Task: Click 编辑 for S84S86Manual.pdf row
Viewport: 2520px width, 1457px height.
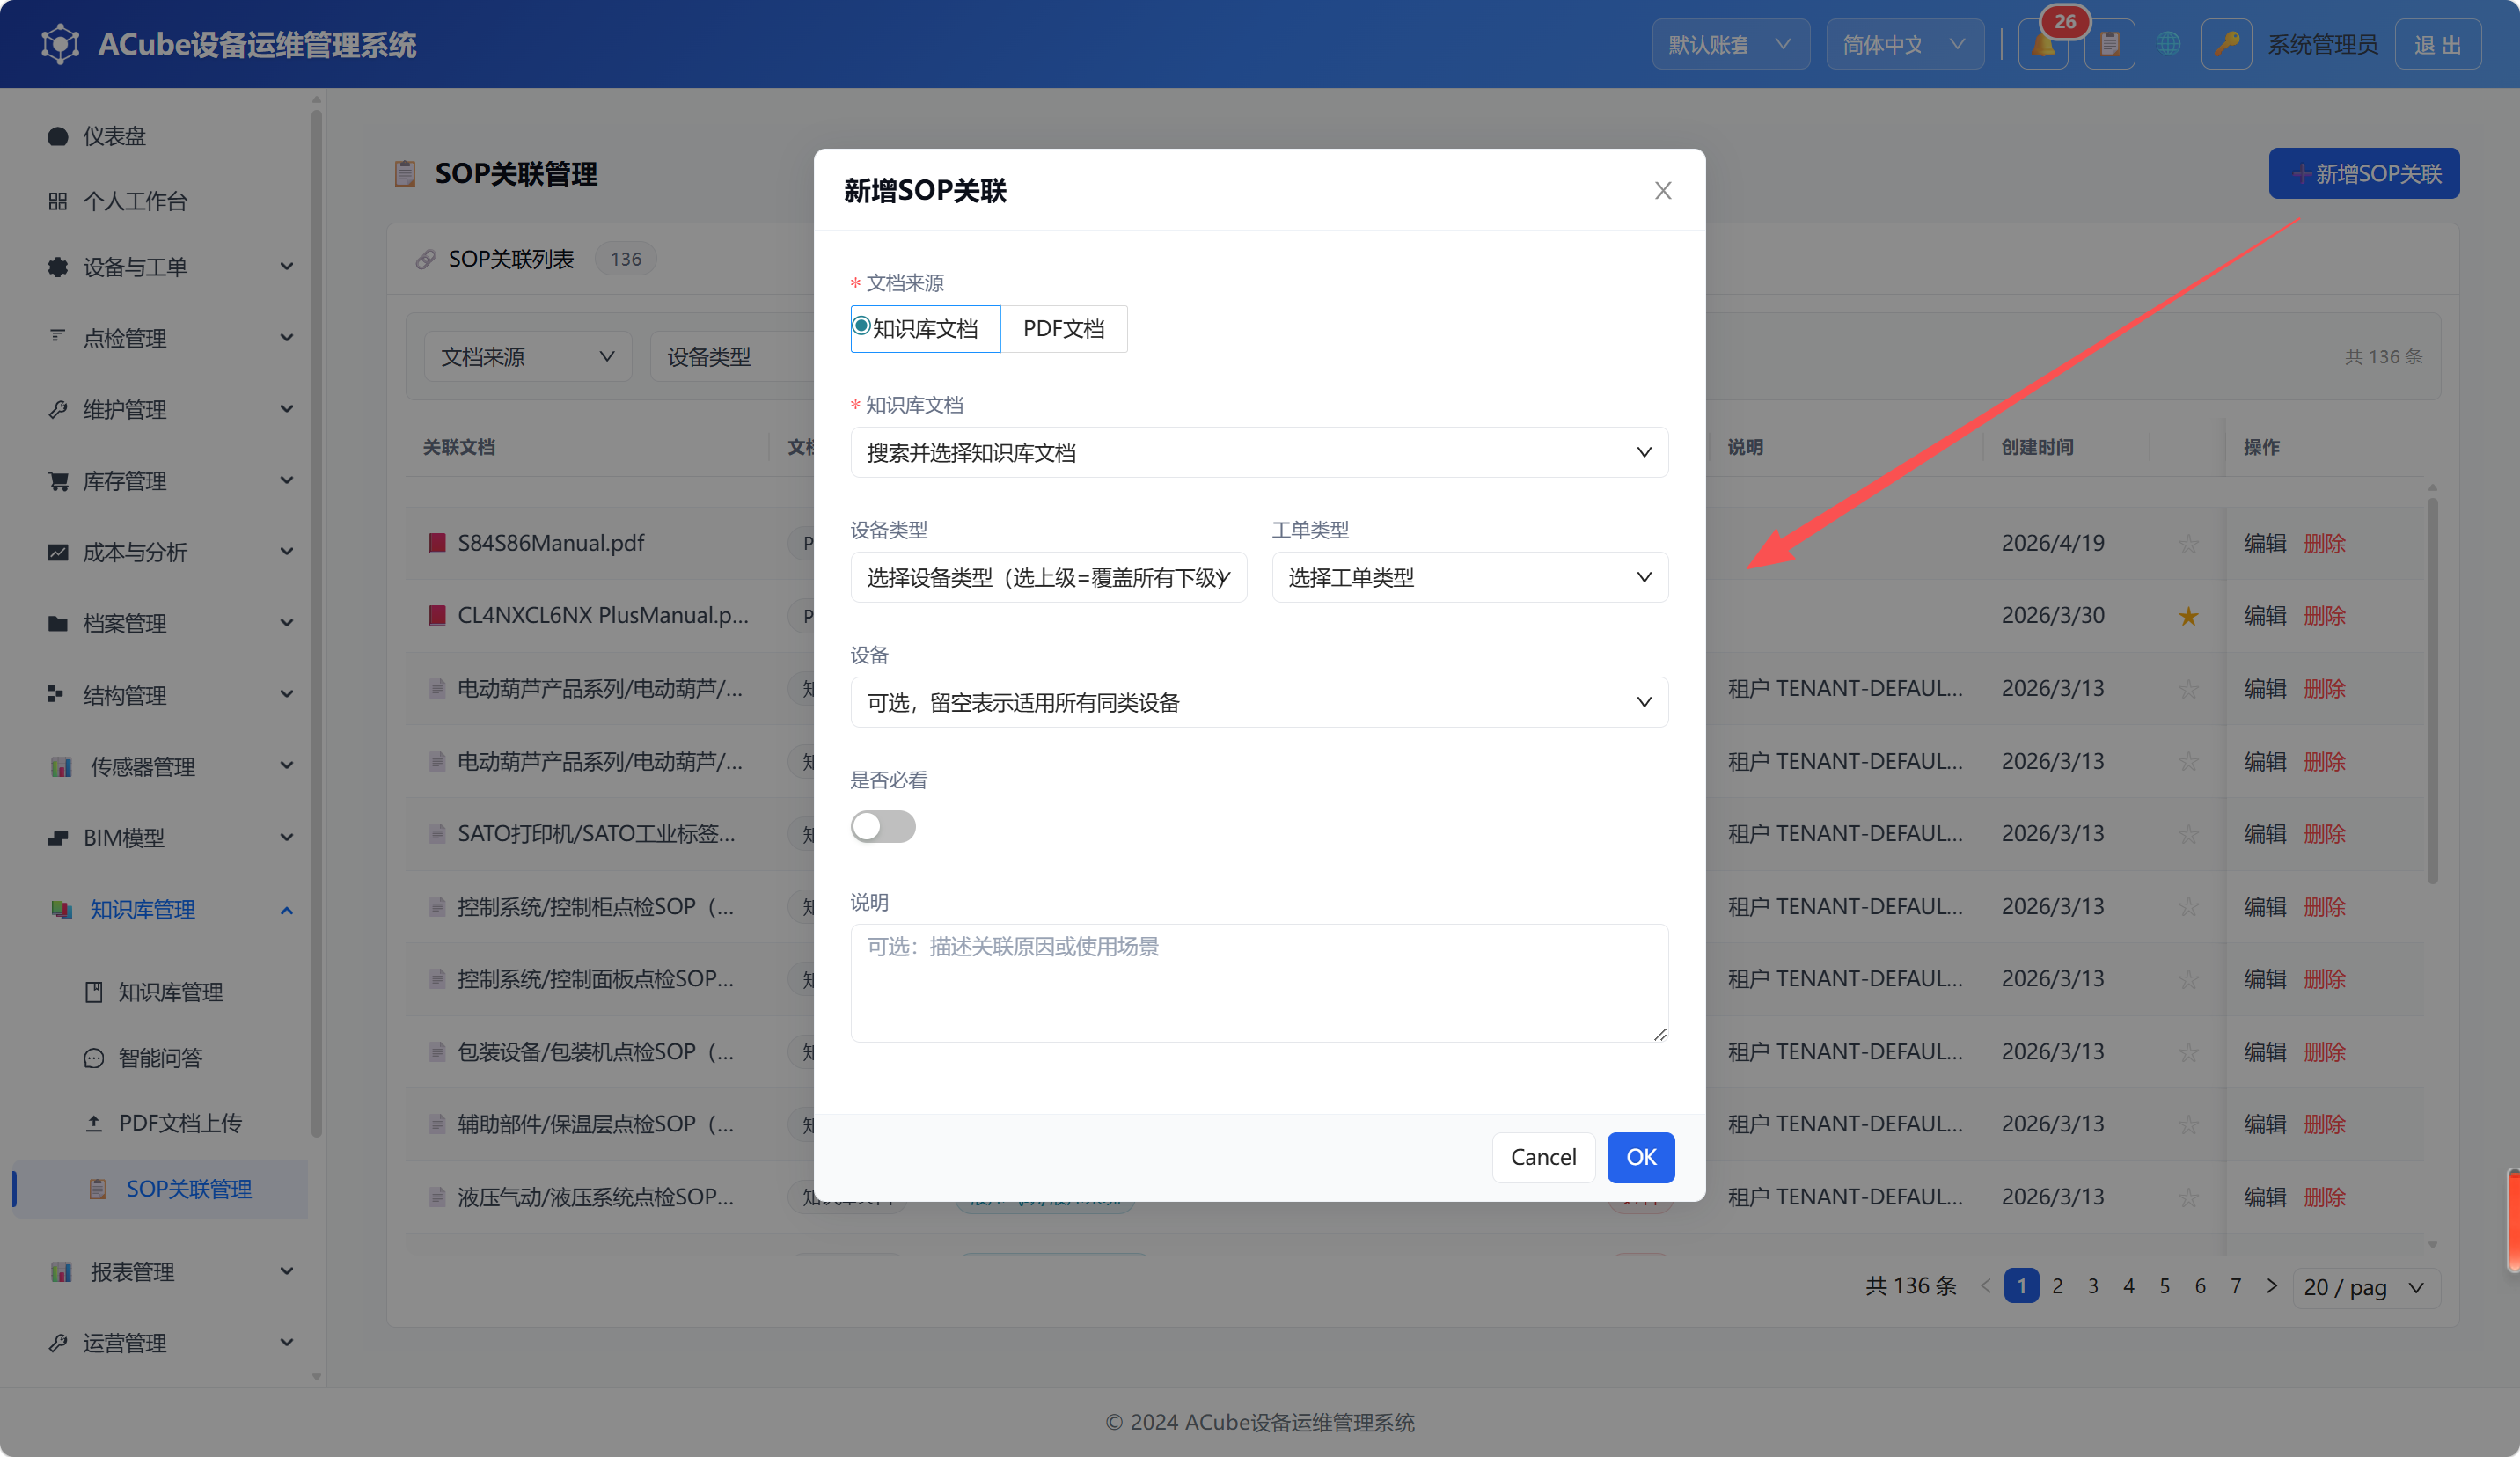Action: pos(2265,544)
